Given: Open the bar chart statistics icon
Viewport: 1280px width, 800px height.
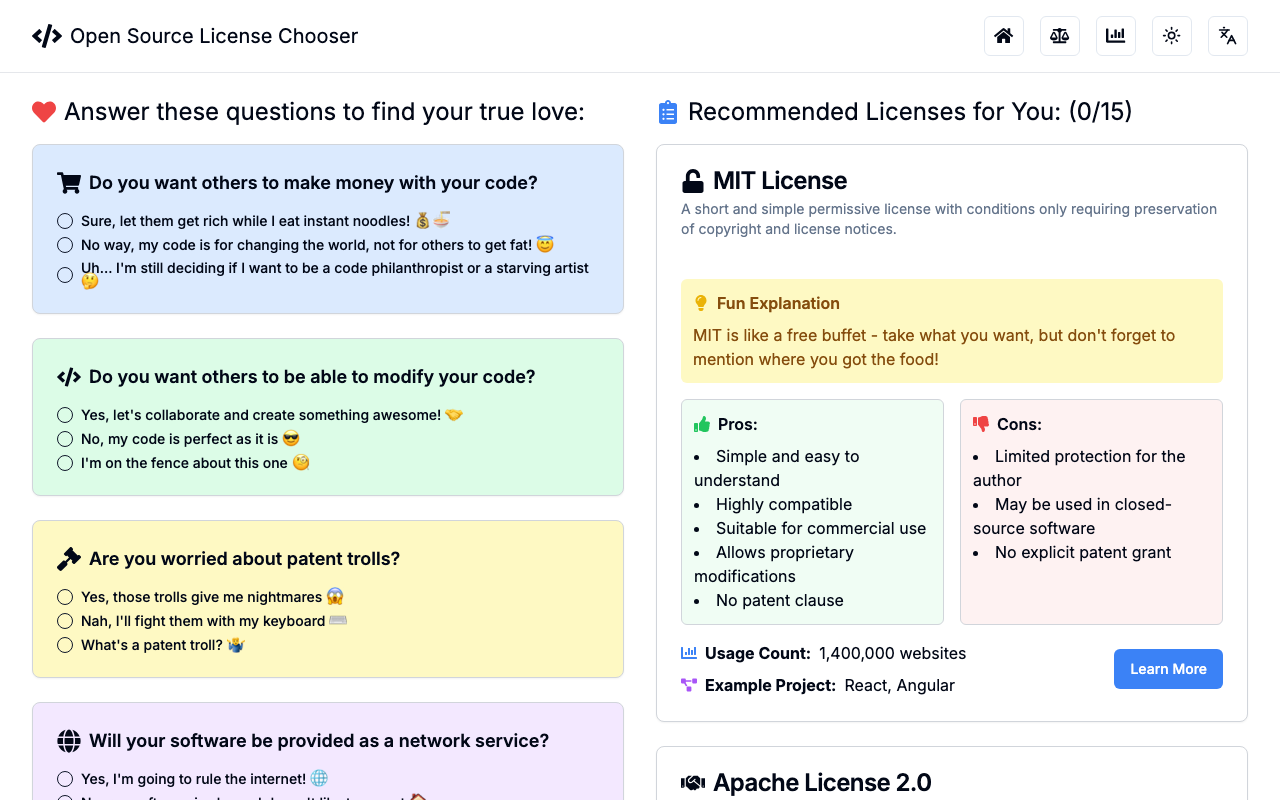Looking at the screenshot, I should point(1116,36).
